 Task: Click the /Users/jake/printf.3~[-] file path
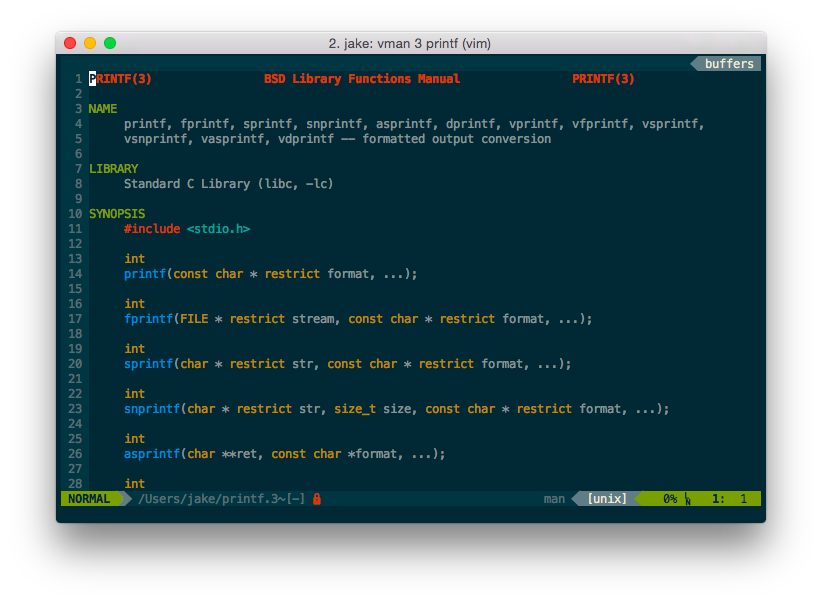[221, 499]
